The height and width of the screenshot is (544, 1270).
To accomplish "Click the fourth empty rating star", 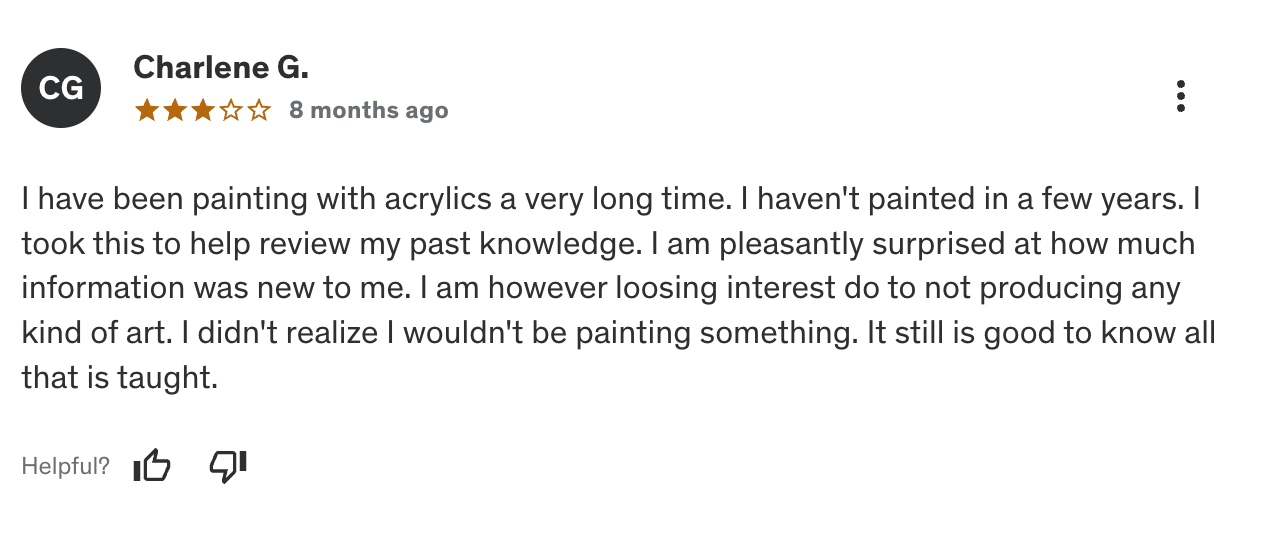I will (x=231, y=110).
